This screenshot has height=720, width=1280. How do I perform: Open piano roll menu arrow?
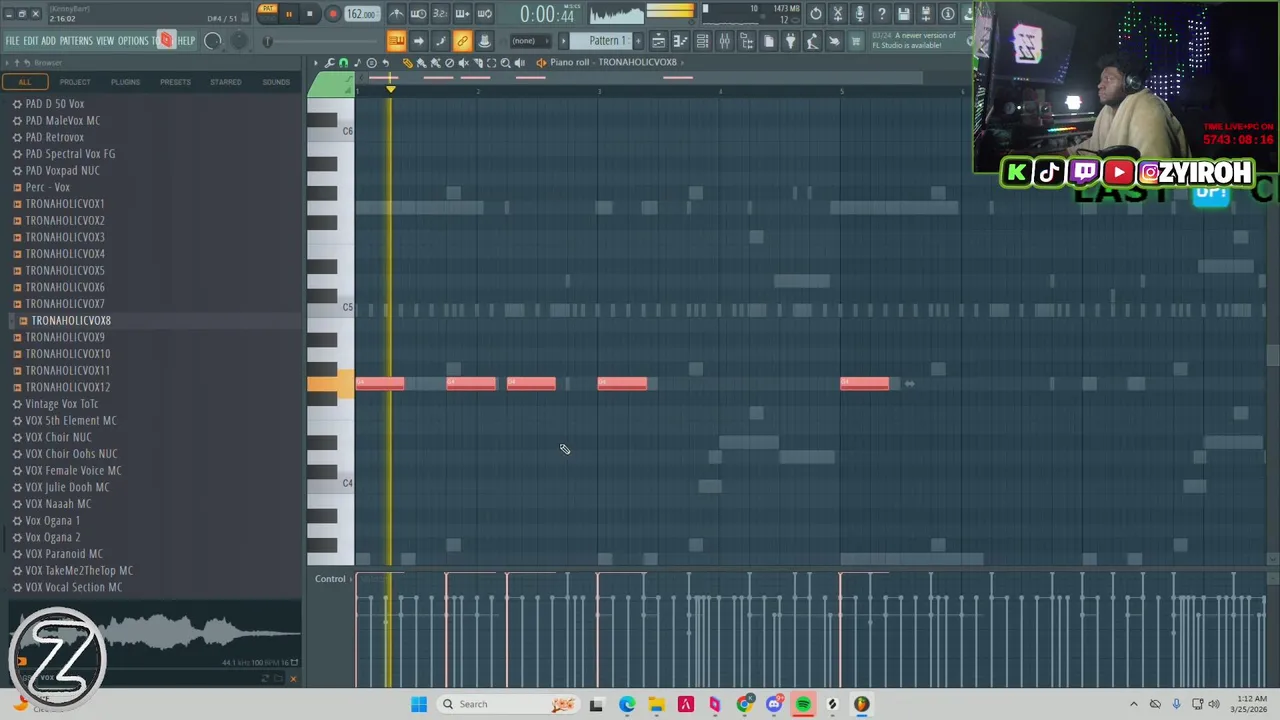pyautogui.click(x=316, y=63)
